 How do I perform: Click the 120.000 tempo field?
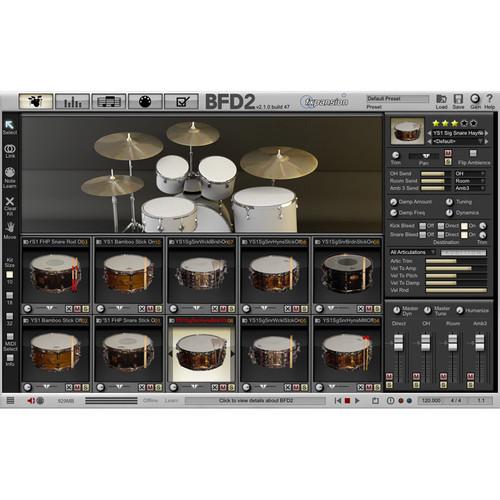point(431,401)
